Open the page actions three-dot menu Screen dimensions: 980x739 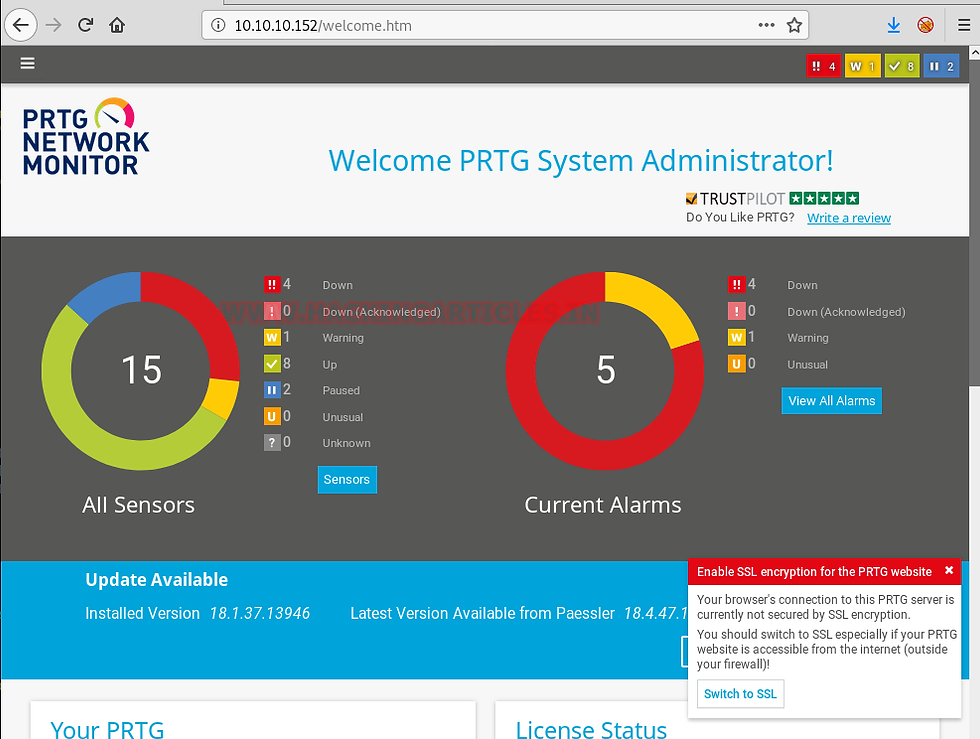pos(766,25)
